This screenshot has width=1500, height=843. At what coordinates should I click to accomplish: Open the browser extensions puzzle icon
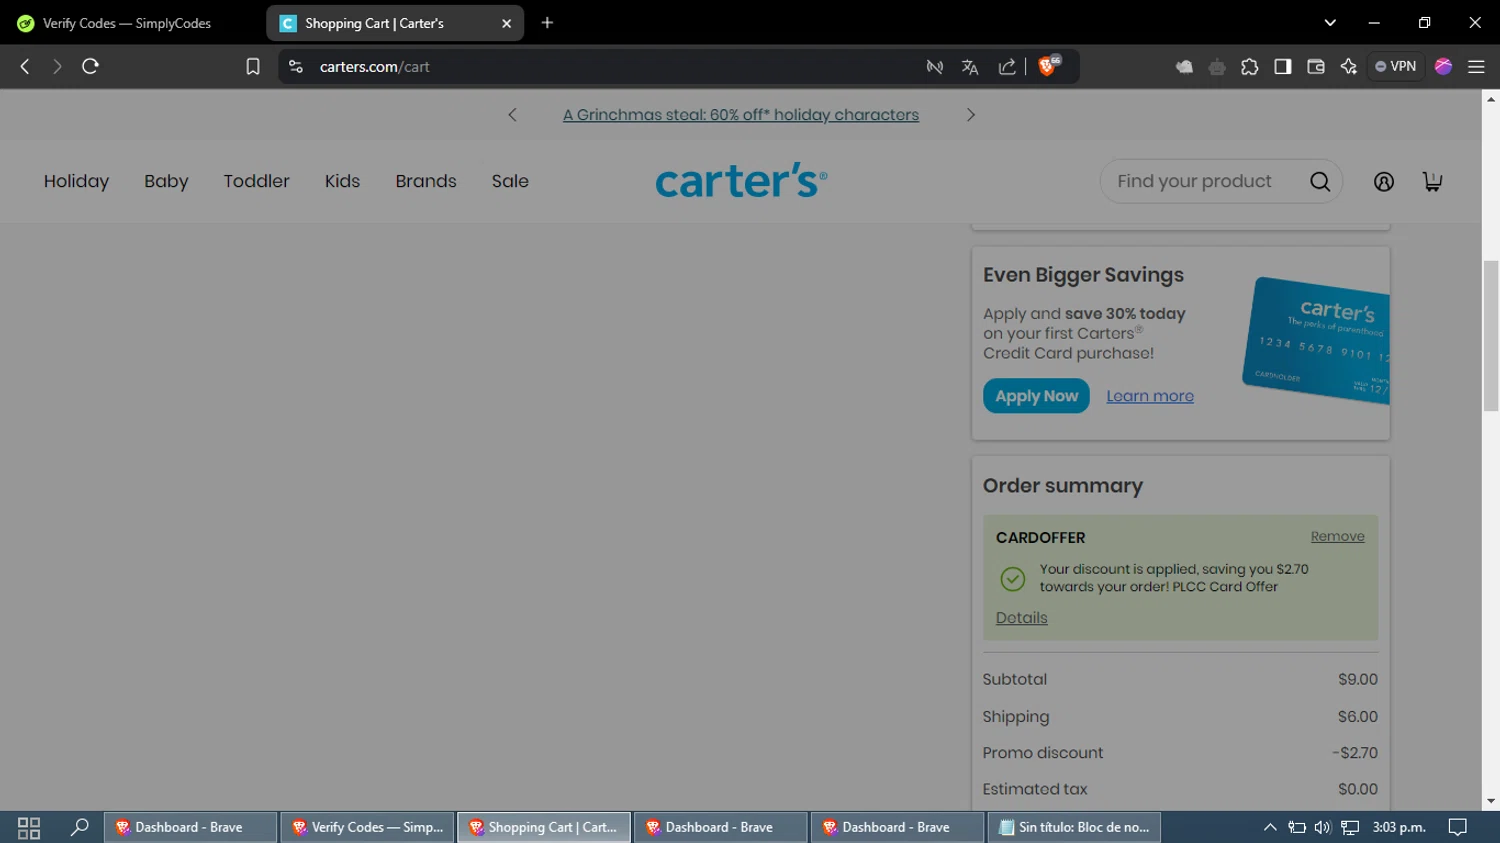pos(1250,67)
